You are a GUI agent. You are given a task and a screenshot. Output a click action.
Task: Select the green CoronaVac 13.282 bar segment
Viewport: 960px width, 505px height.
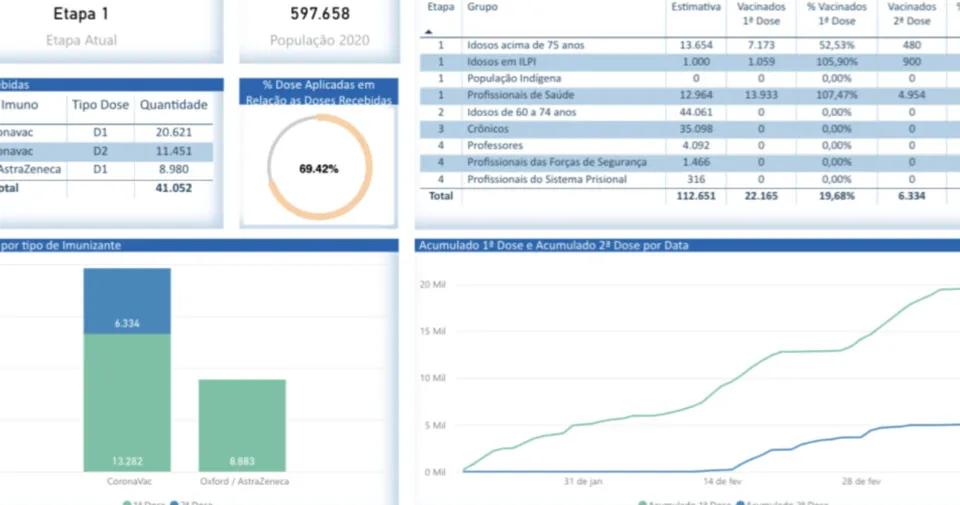pyautogui.click(x=127, y=402)
